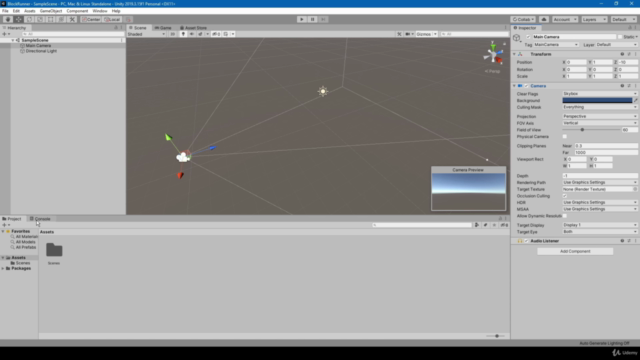This screenshot has height=360, width=640.
Task: Open the Collab dropdown
Action: 523,19
